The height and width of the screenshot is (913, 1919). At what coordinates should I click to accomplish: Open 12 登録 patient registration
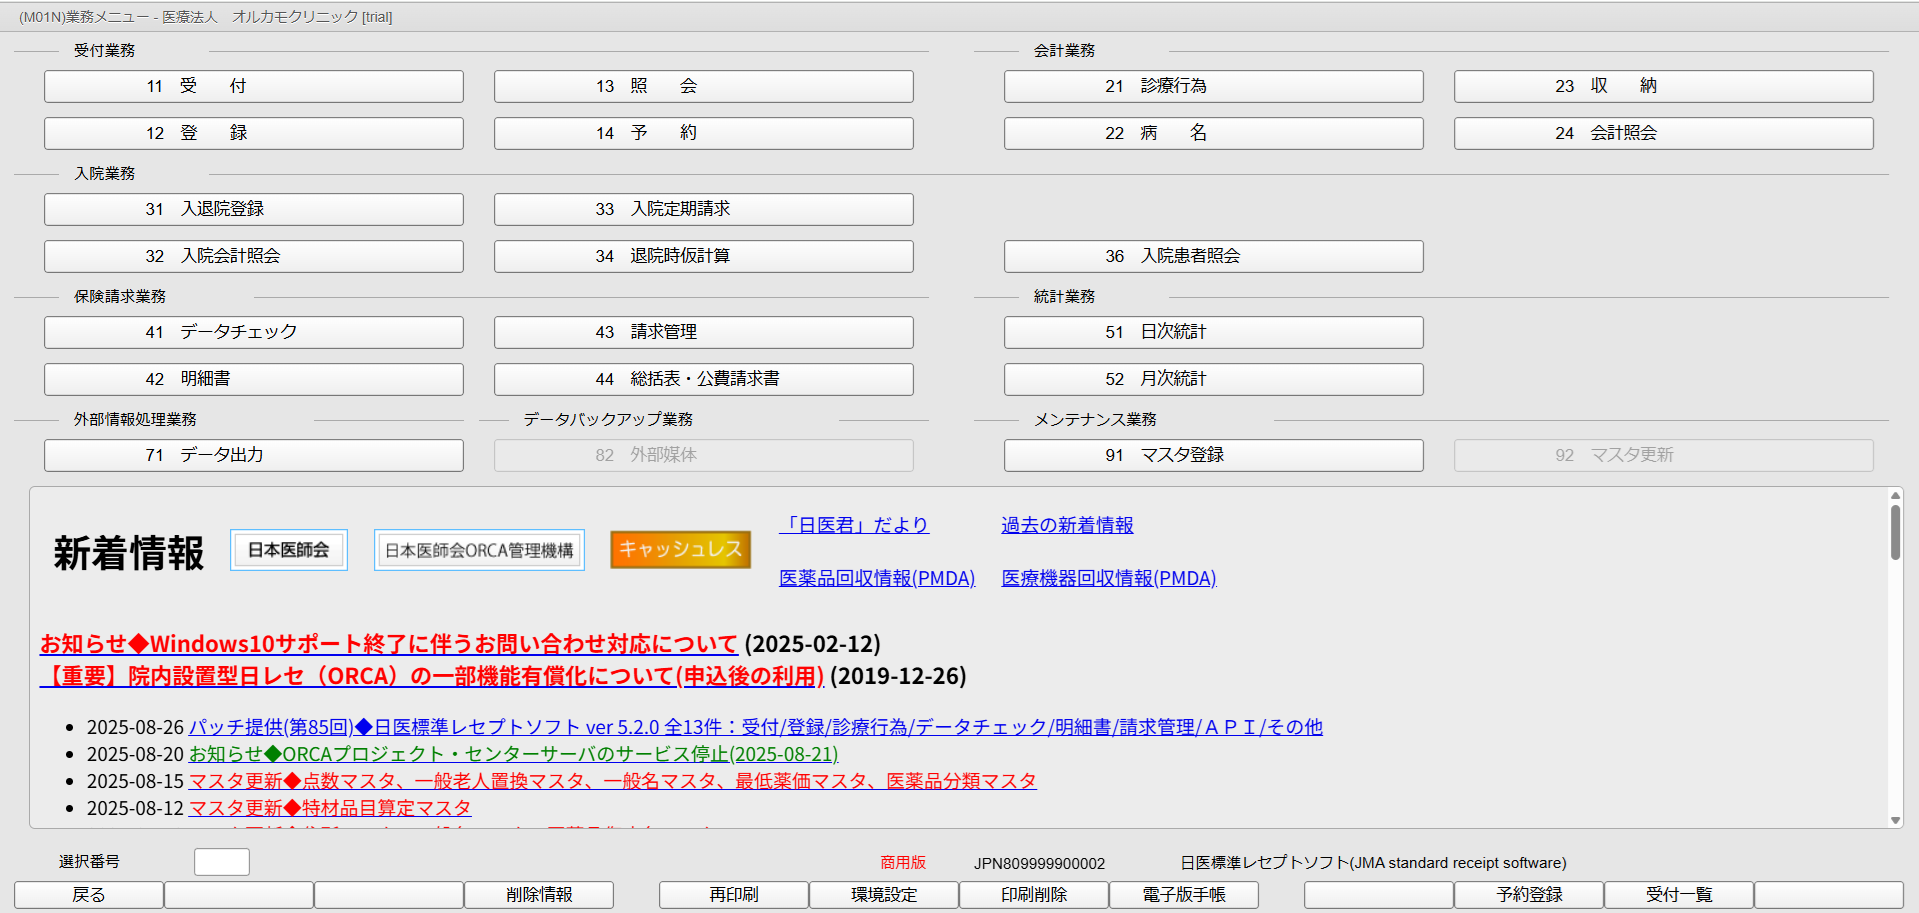click(253, 133)
